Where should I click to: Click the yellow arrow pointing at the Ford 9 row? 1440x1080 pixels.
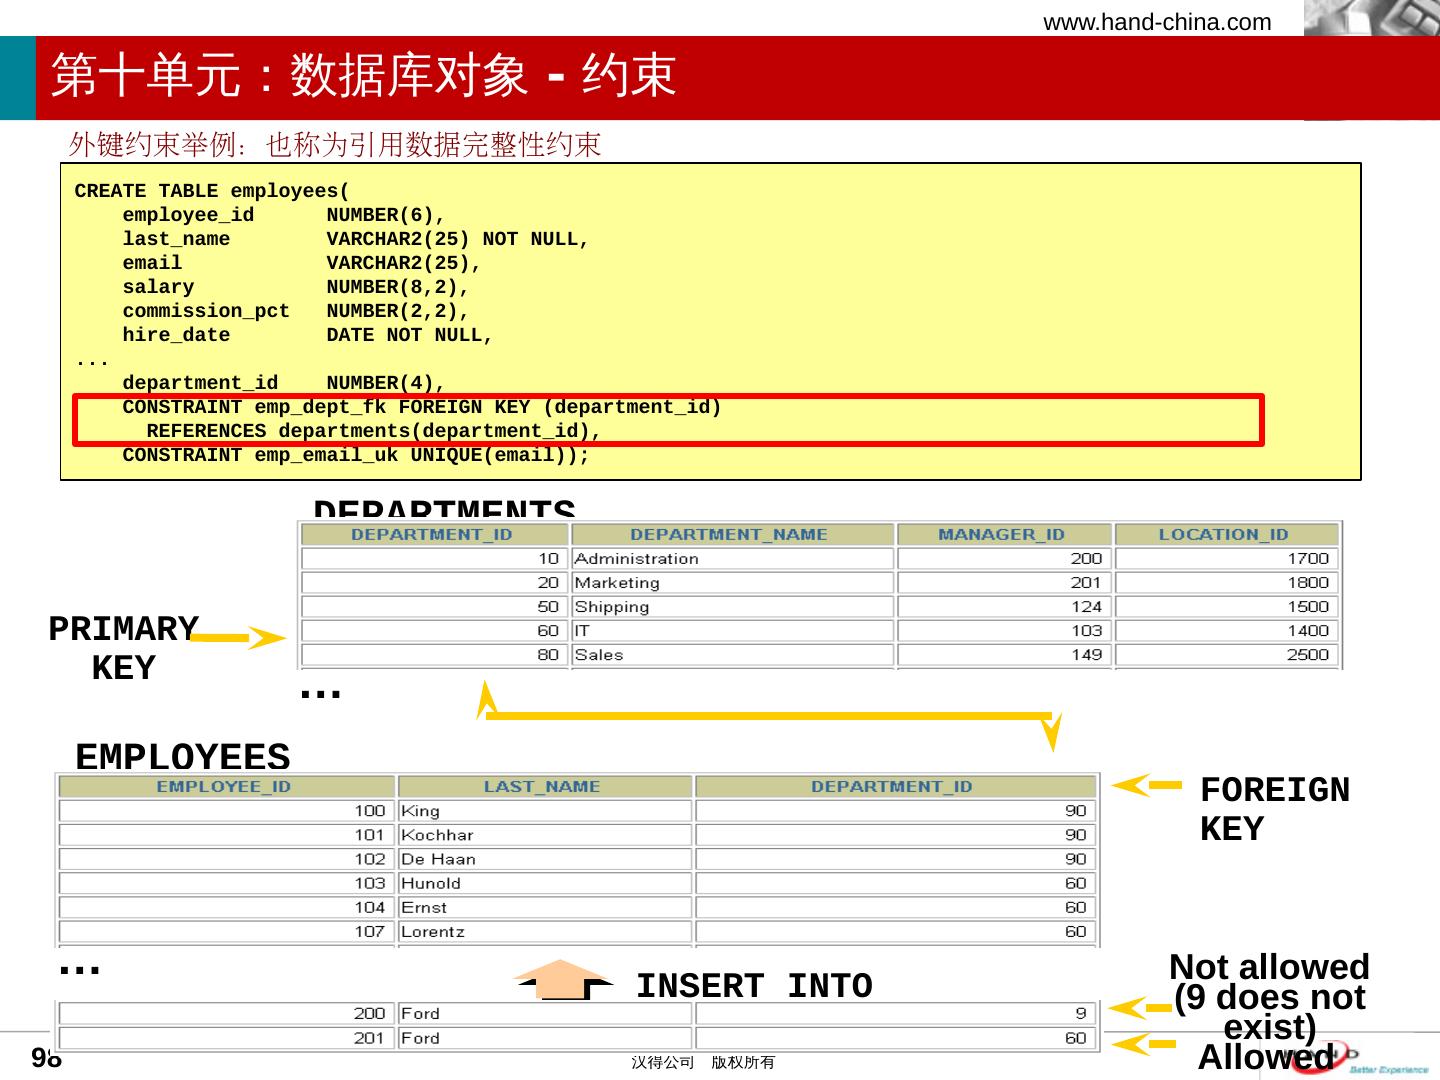(1143, 1008)
